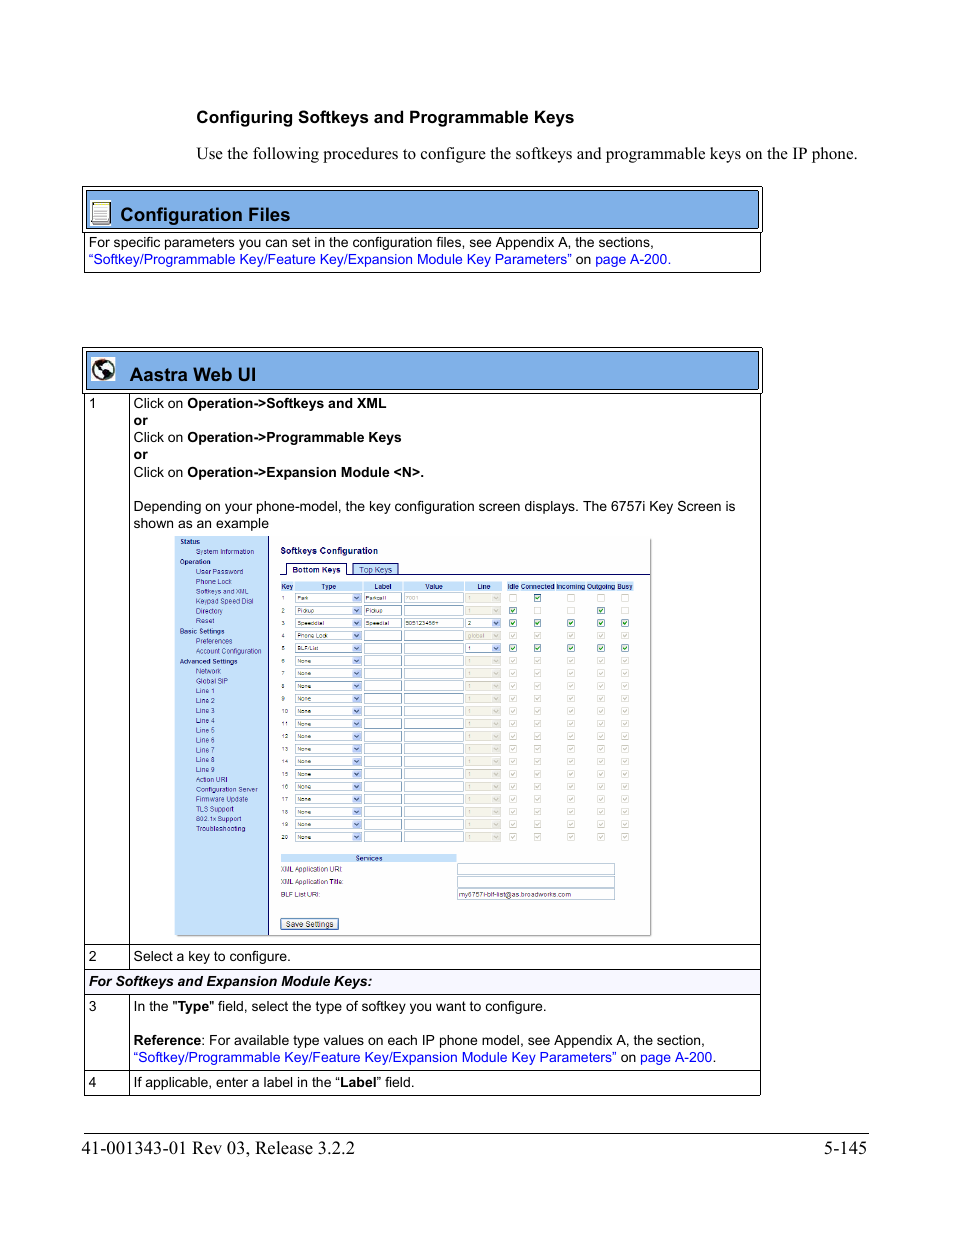The width and height of the screenshot is (954, 1235).
Task: Open TLS Support in sidebar
Action: [x=215, y=809]
